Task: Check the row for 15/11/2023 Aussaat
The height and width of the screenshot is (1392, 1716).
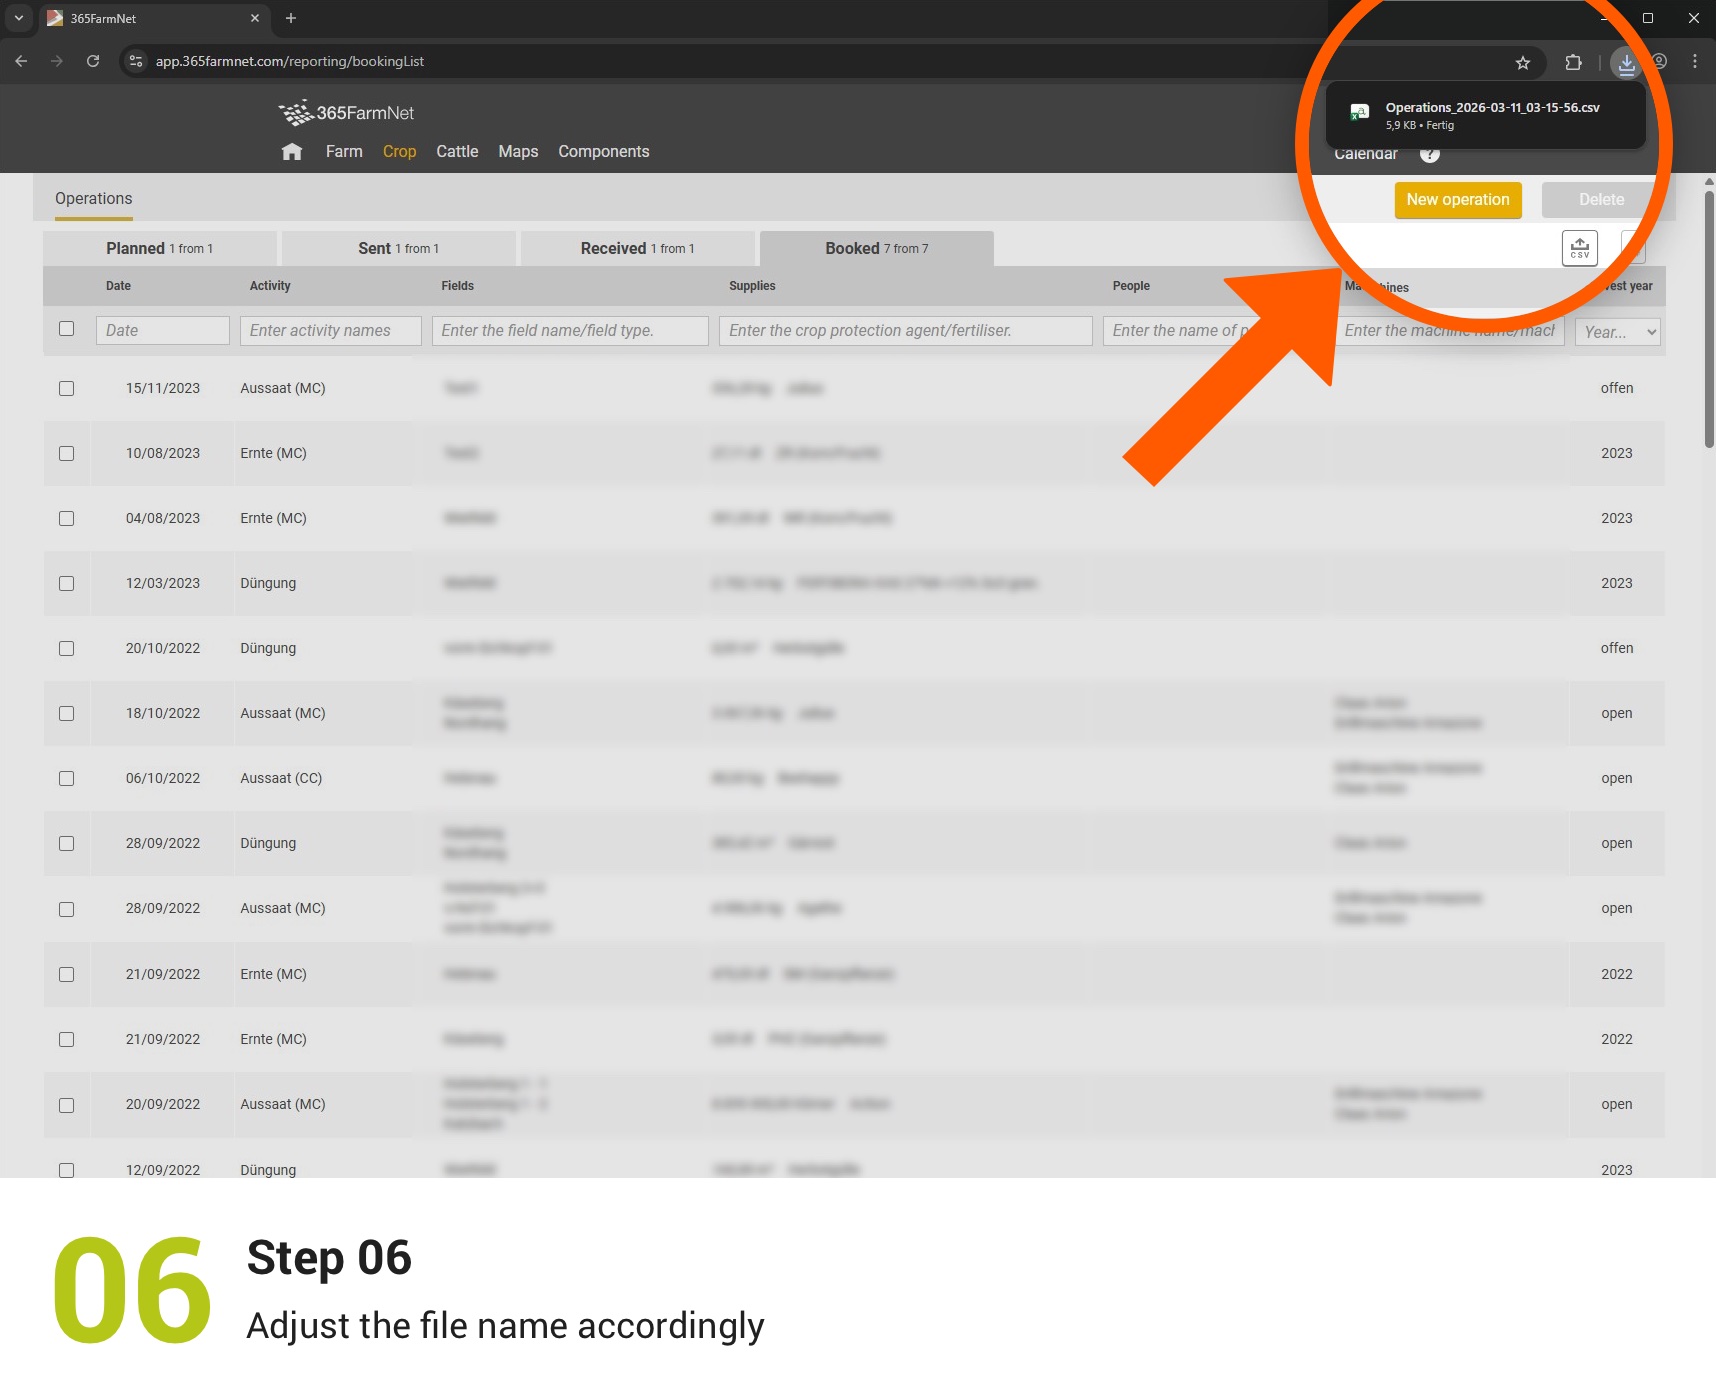Action: 67,388
